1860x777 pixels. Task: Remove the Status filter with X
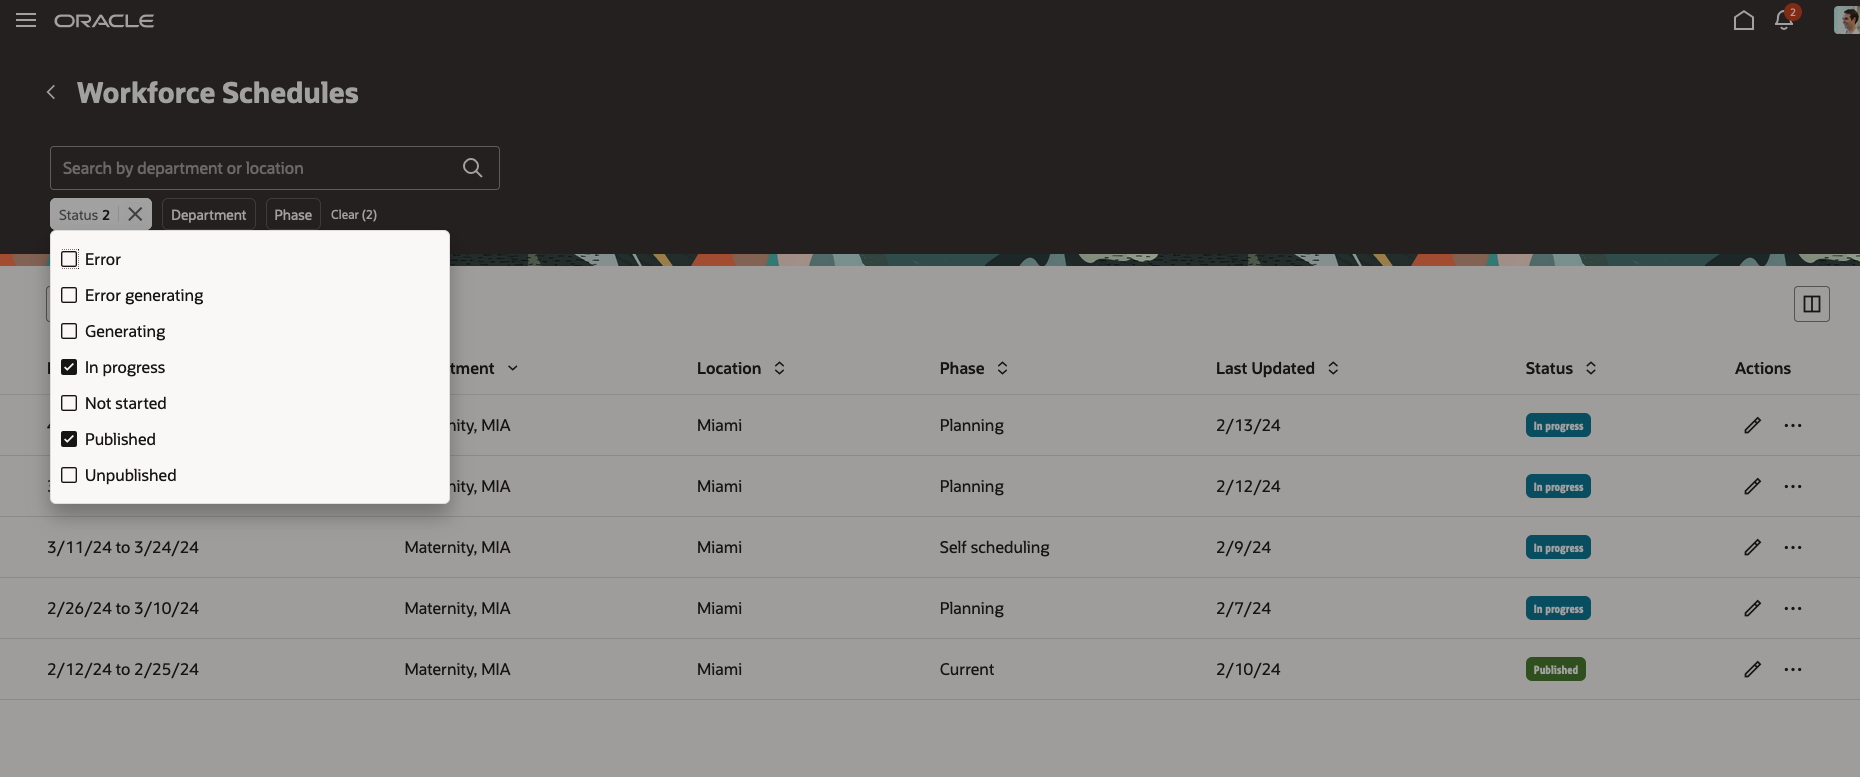point(135,214)
